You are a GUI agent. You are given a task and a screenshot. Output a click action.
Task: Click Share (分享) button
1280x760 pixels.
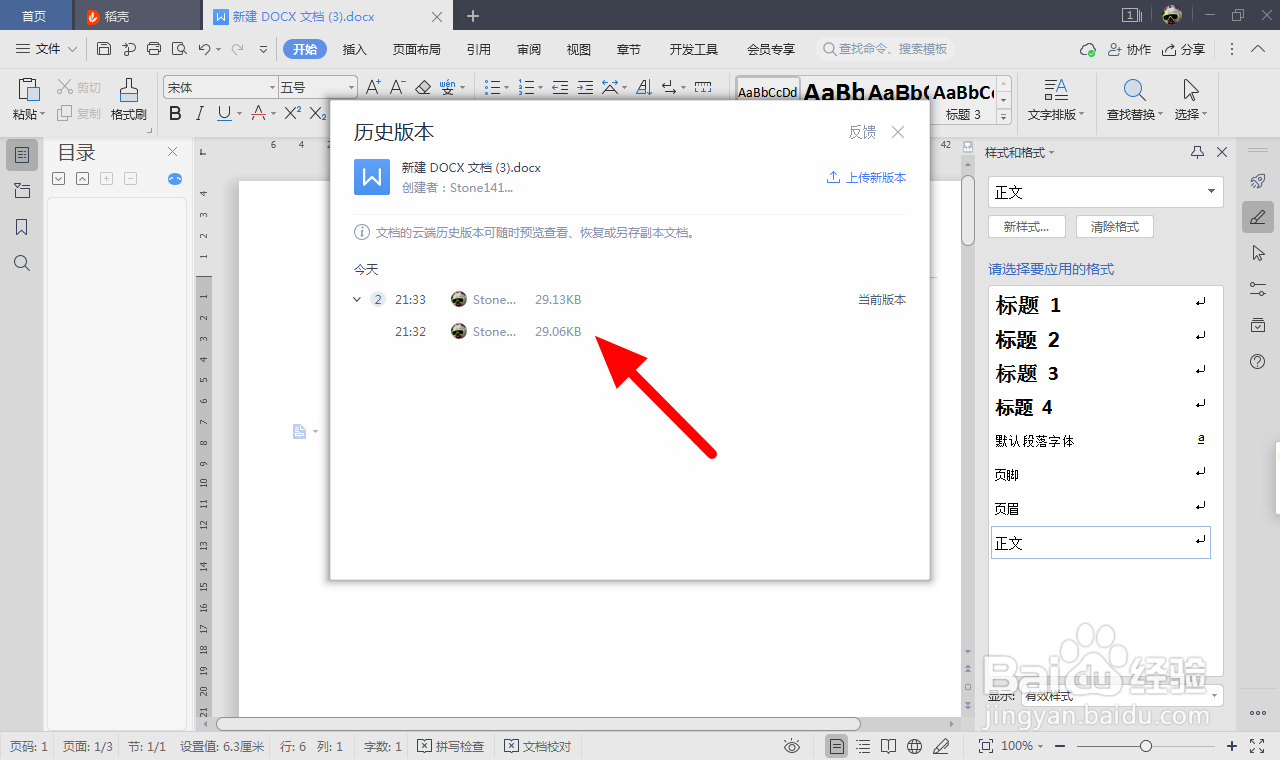coord(1184,49)
